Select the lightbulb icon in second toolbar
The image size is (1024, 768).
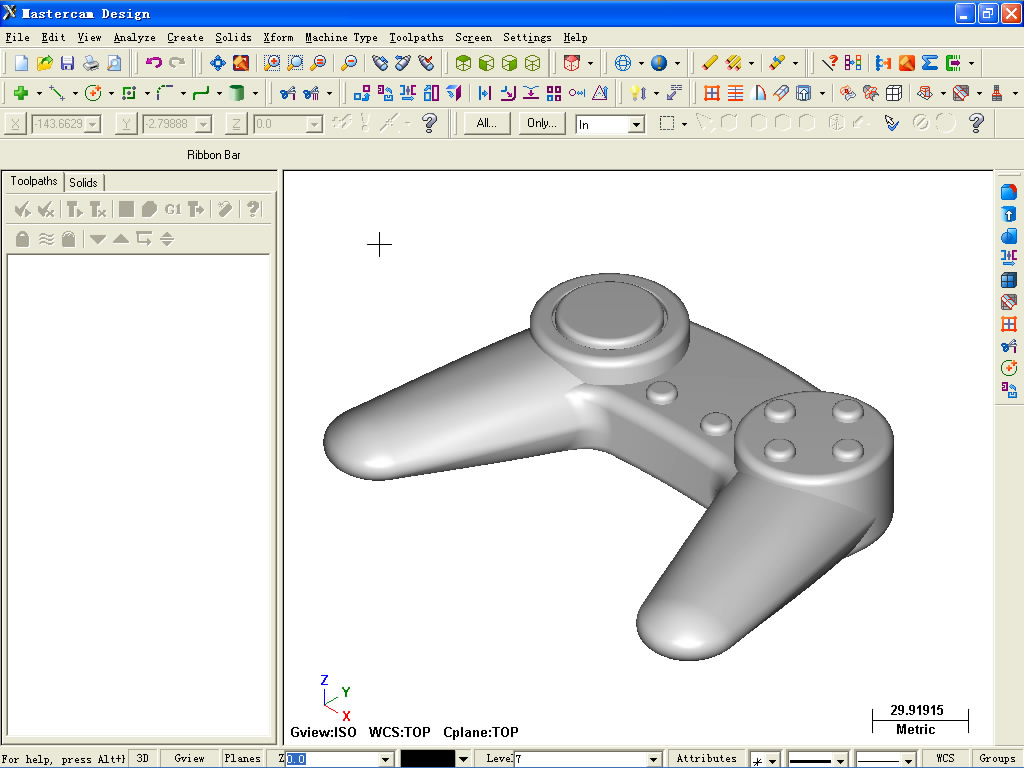point(638,93)
